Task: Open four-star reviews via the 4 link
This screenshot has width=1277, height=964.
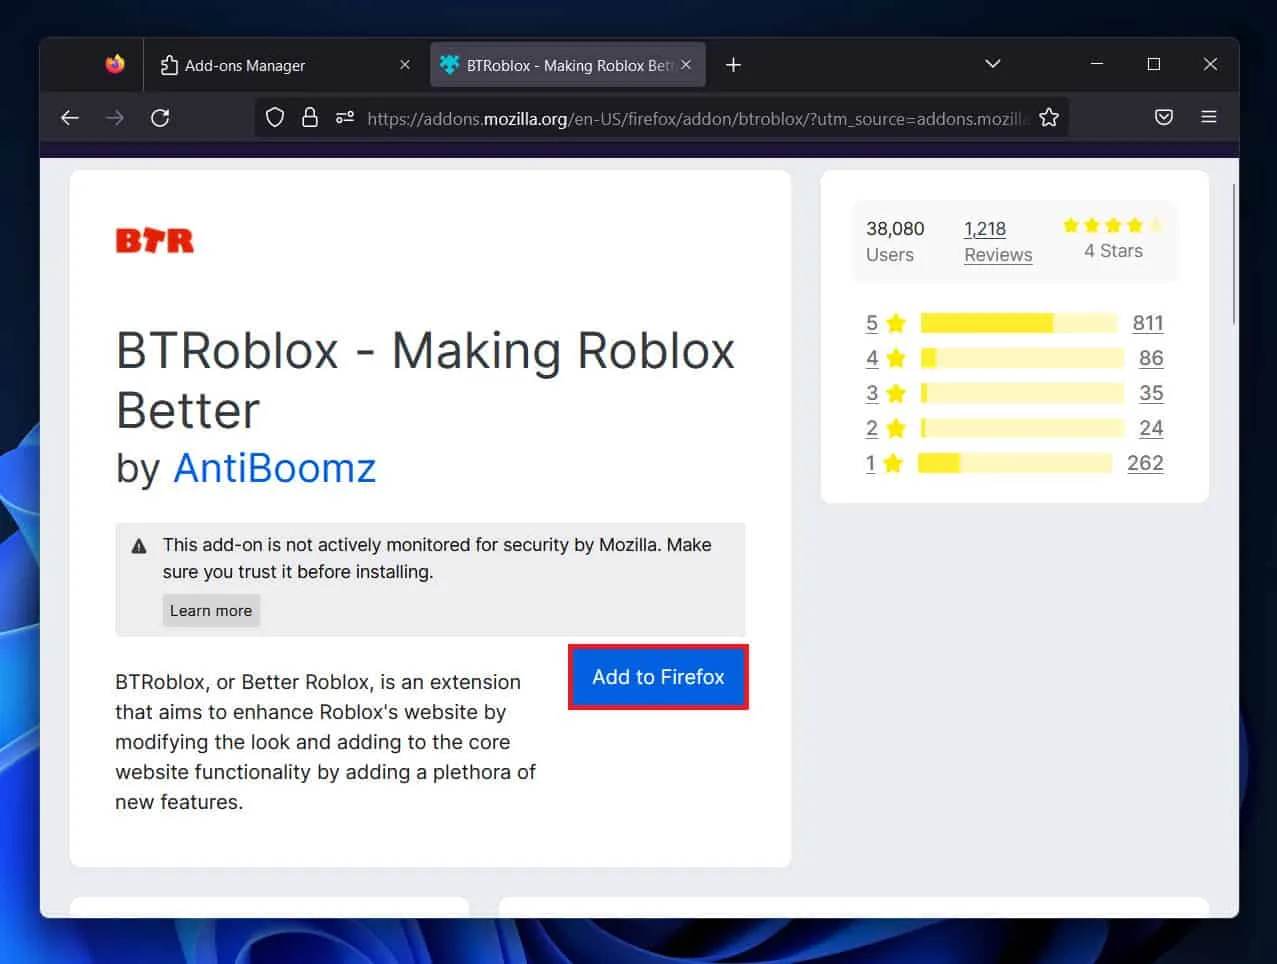Action: pyautogui.click(x=872, y=358)
